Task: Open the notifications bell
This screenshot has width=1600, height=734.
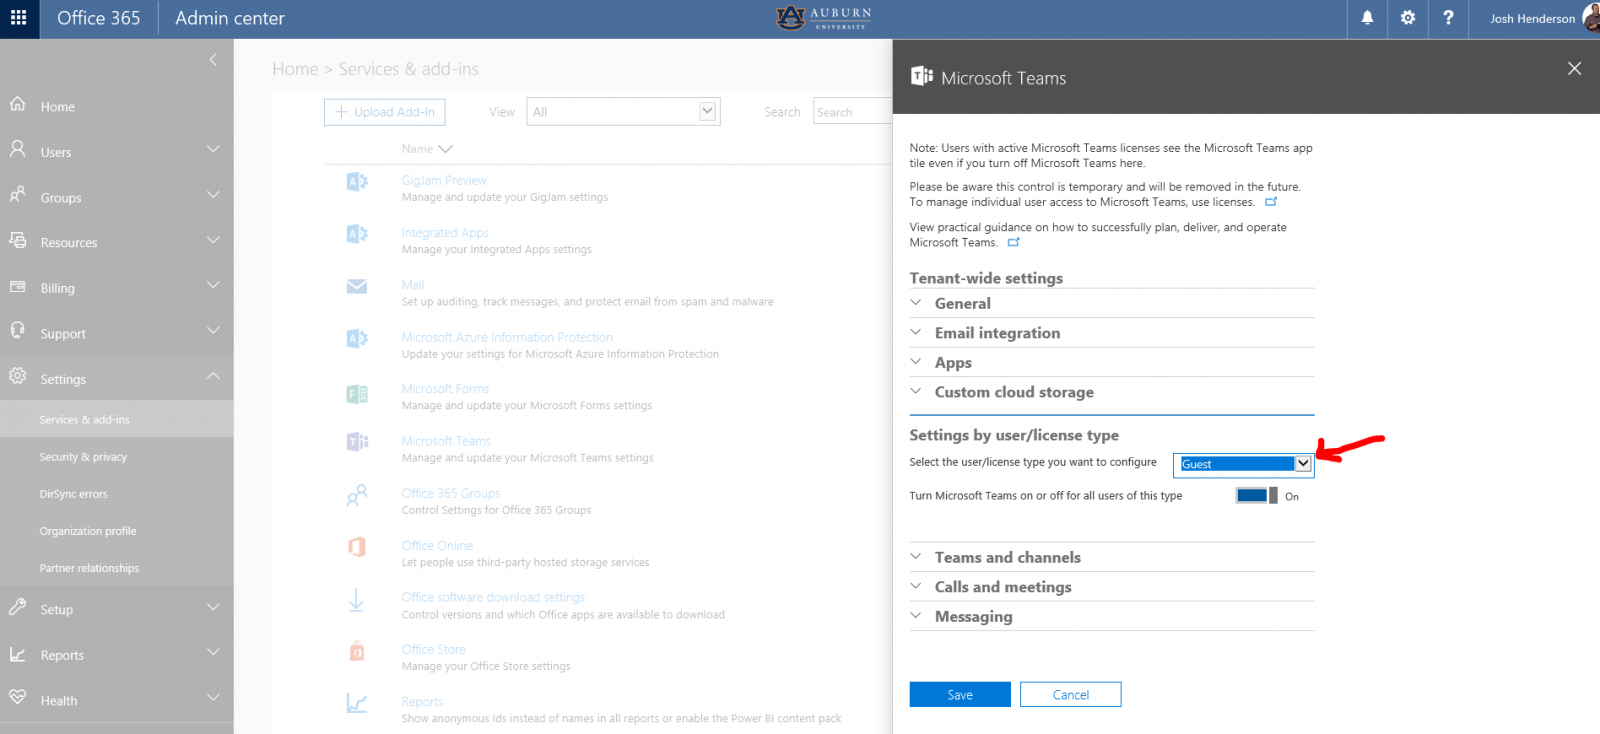Action: tap(1367, 18)
